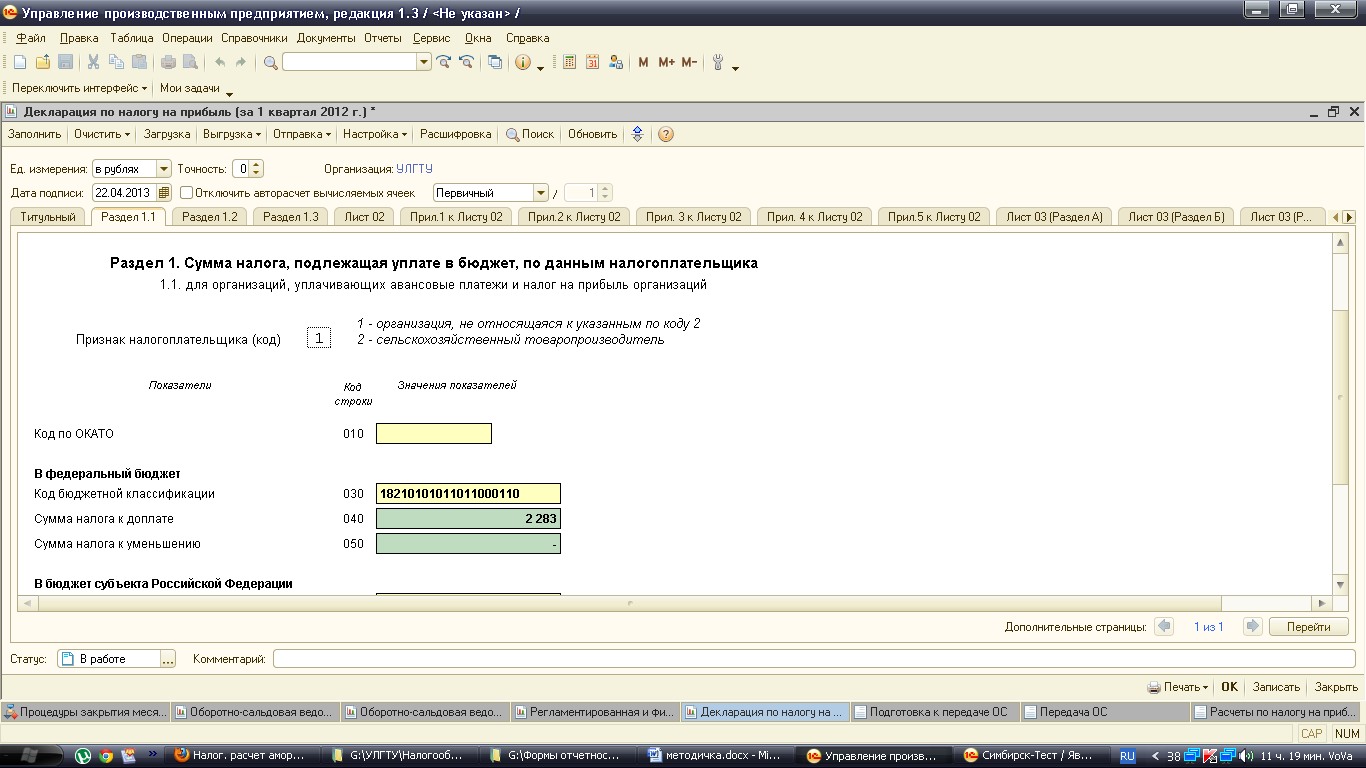
Task: Switch to Прил.1 к Листу 02 tab
Action: click(x=457, y=217)
